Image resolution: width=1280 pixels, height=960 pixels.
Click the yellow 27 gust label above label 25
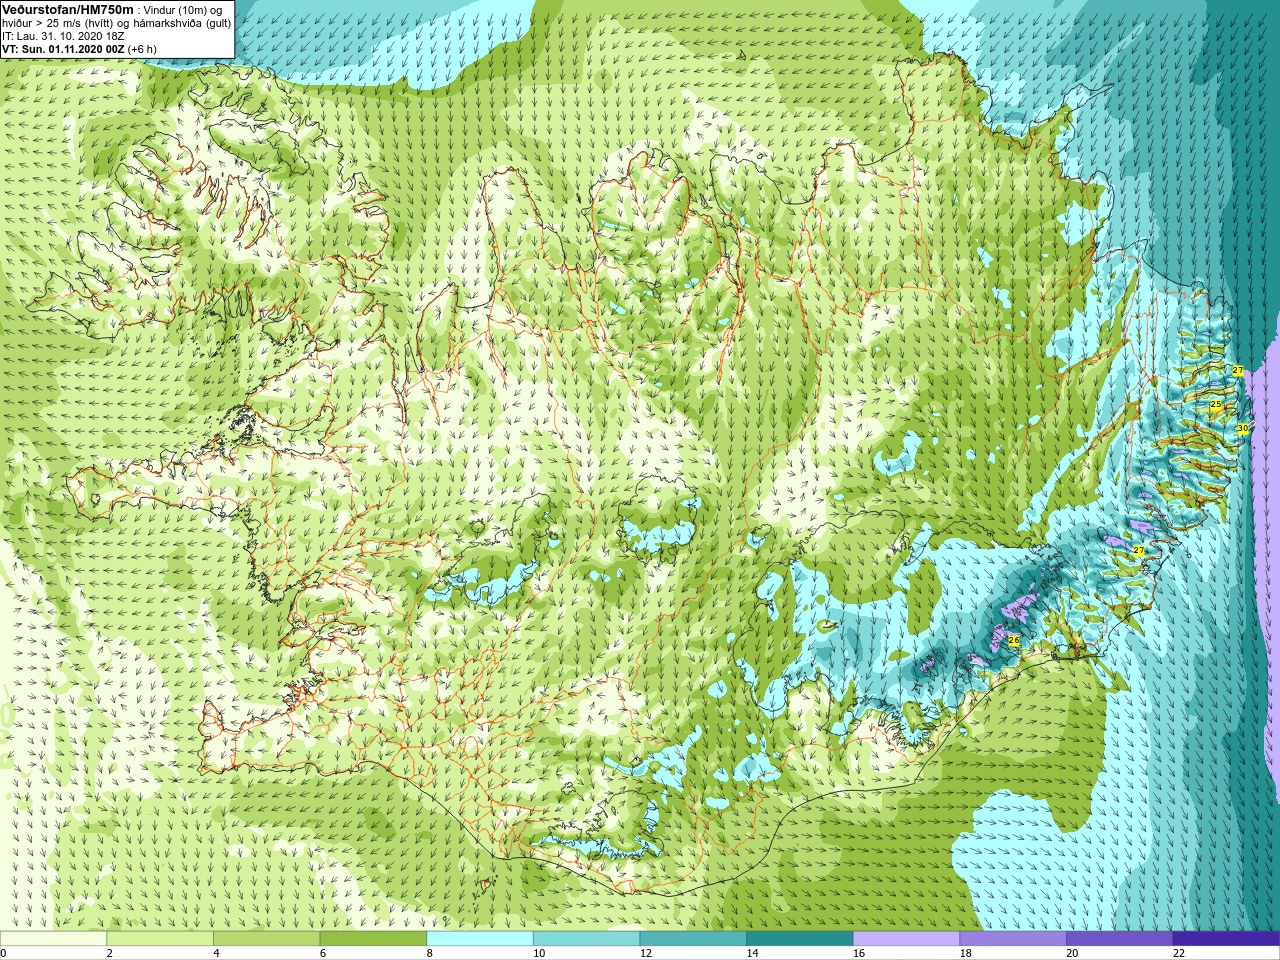[1237, 371]
